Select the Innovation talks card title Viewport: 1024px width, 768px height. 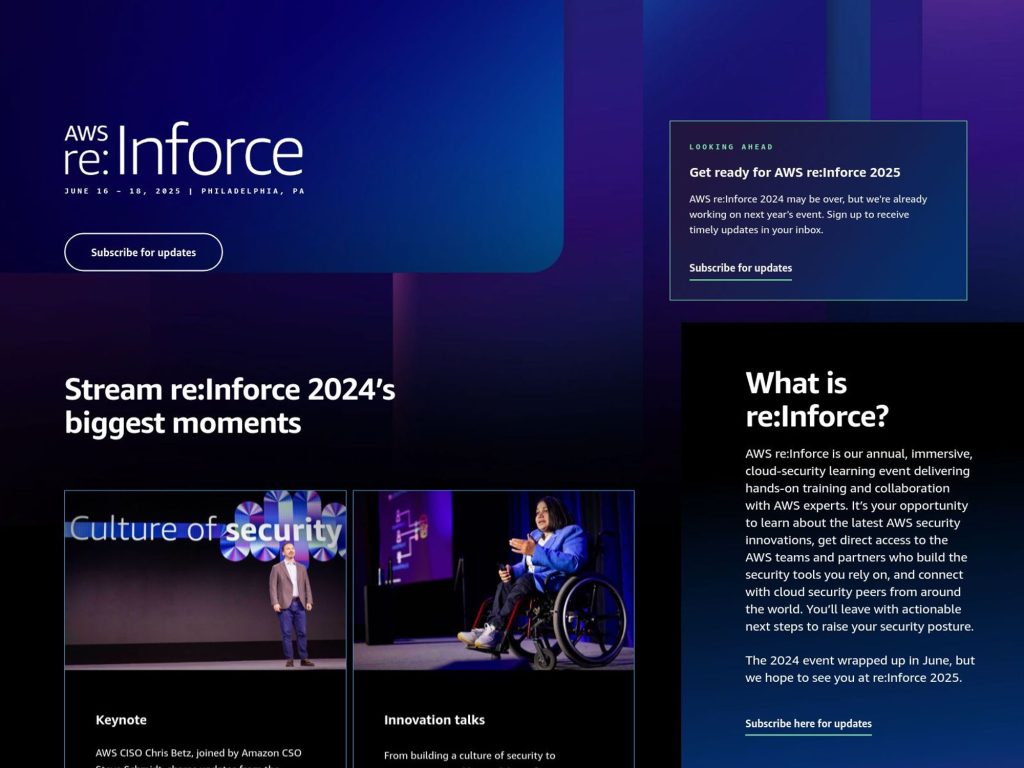tap(434, 719)
